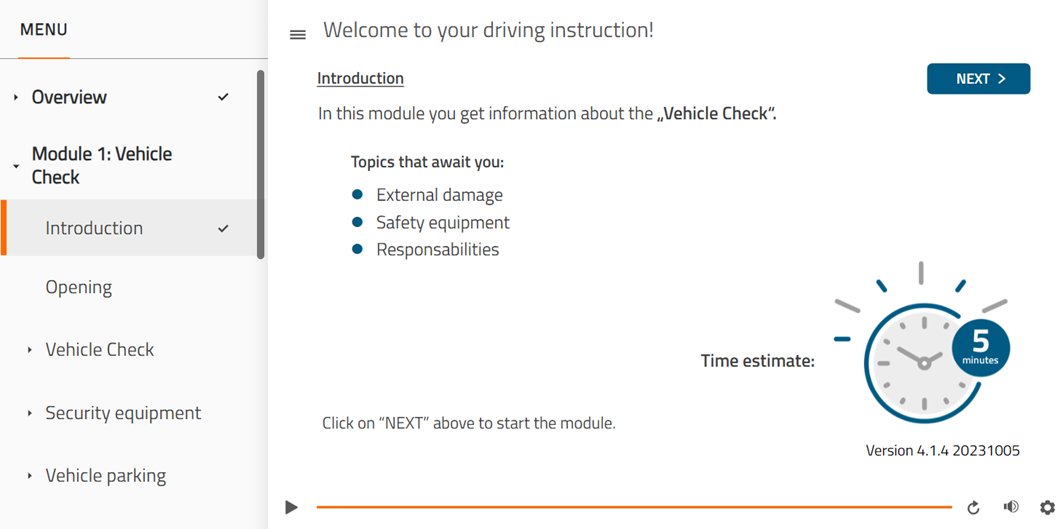Click the Introduction completion checkmark
1060x529 pixels.
[x=223, y=228]
